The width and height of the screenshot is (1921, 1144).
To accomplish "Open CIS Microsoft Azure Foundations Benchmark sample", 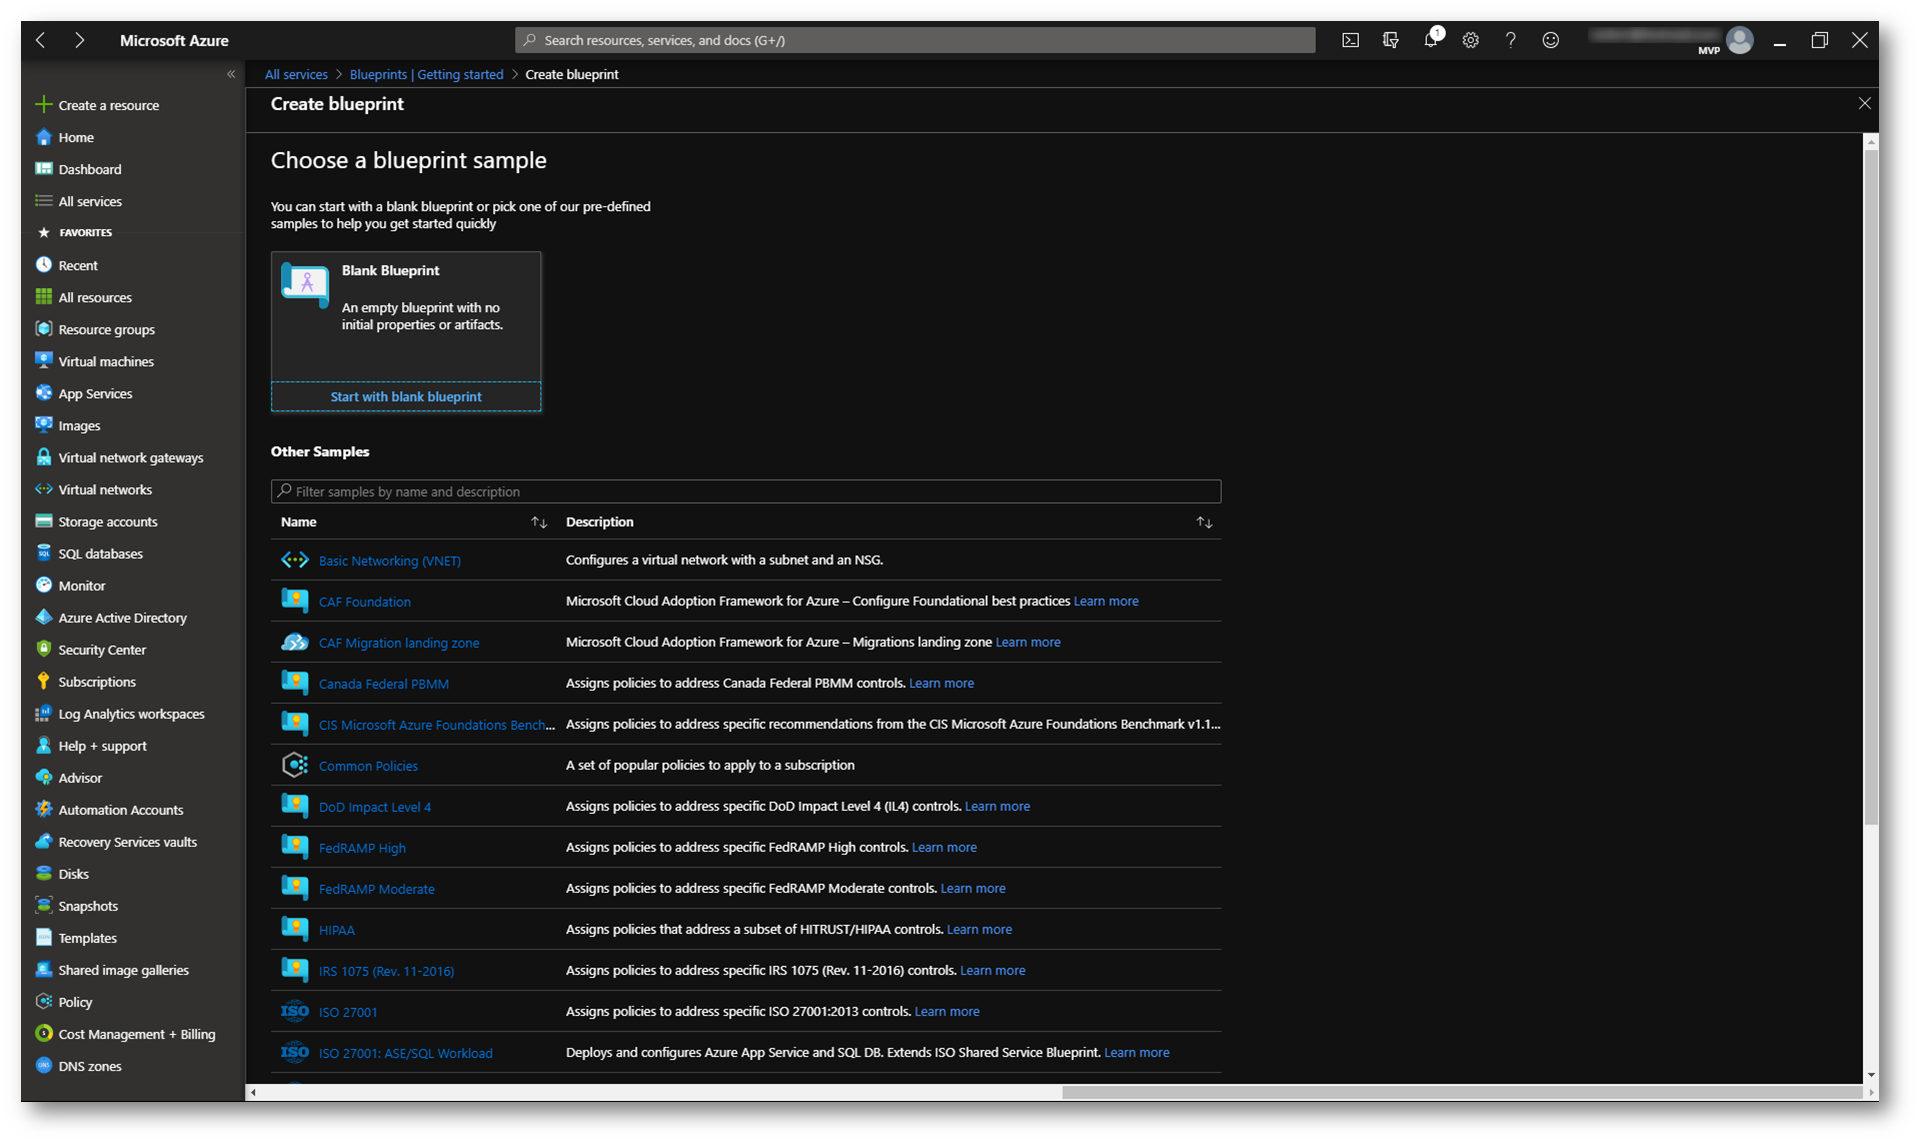I will click(x=437, y=724).
